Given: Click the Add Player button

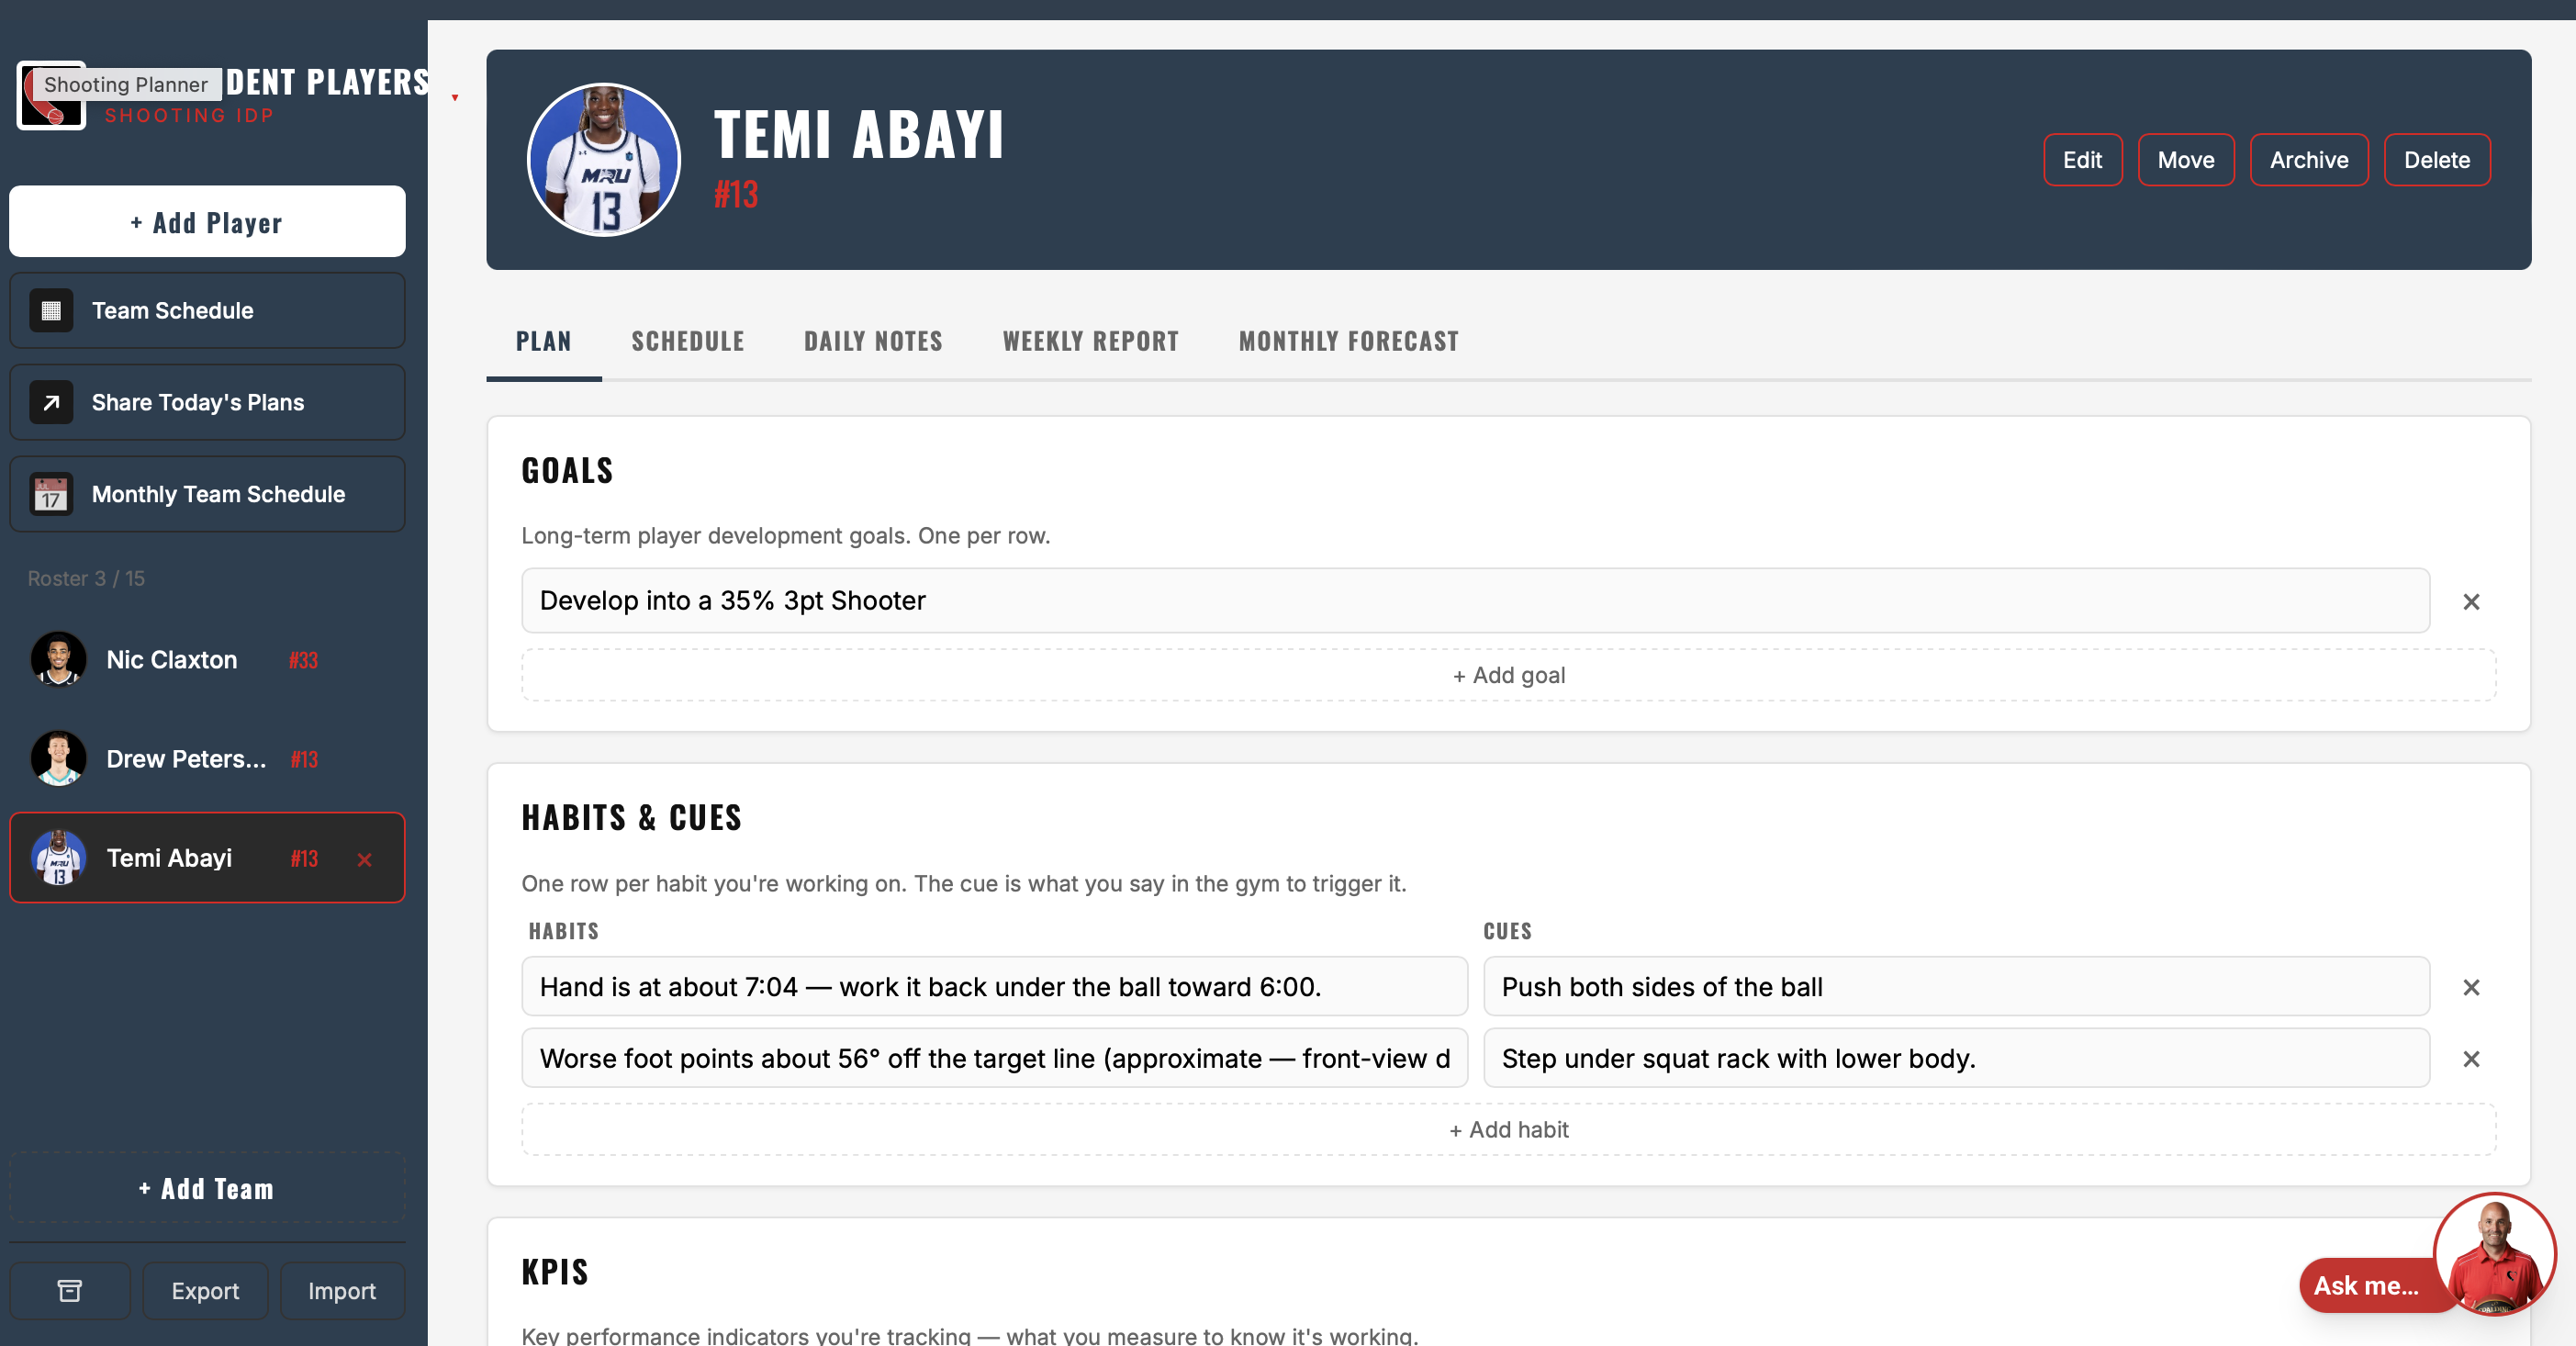Looking at the screenshot, I should (207, 222).
